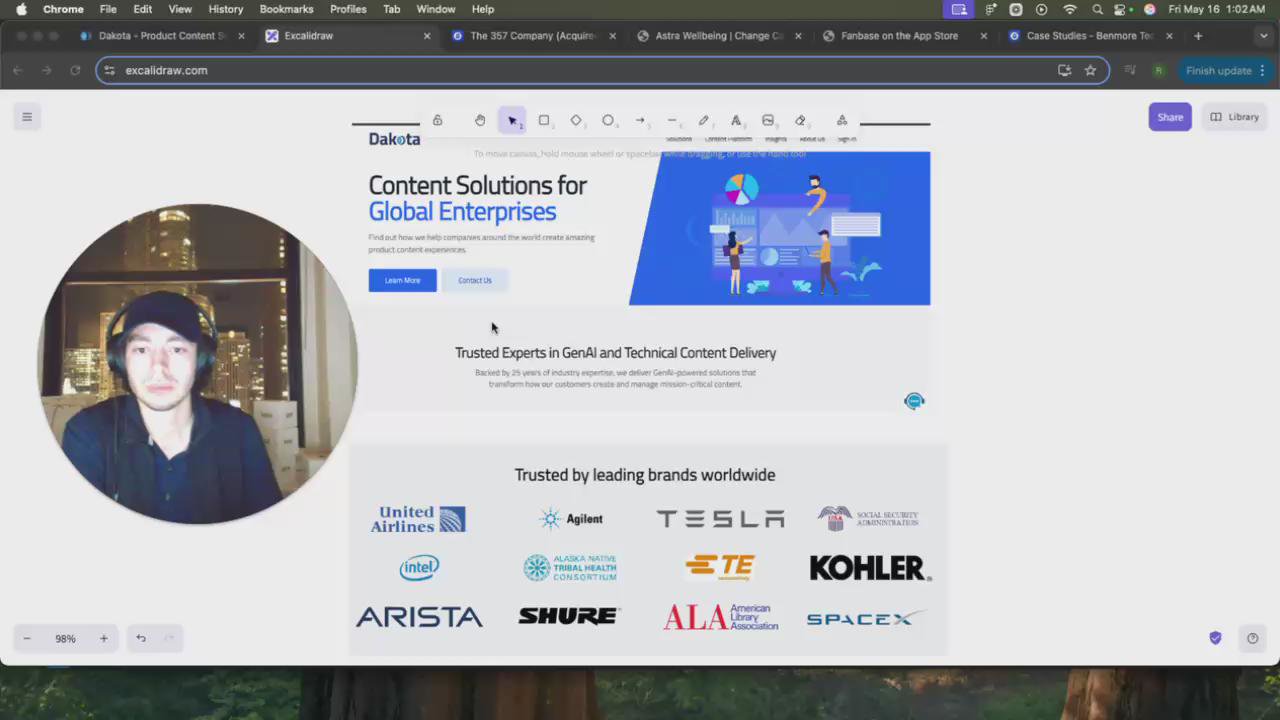Open the Library sidebar panel
1280x720 pixels.
click(x=1235, y=117)
